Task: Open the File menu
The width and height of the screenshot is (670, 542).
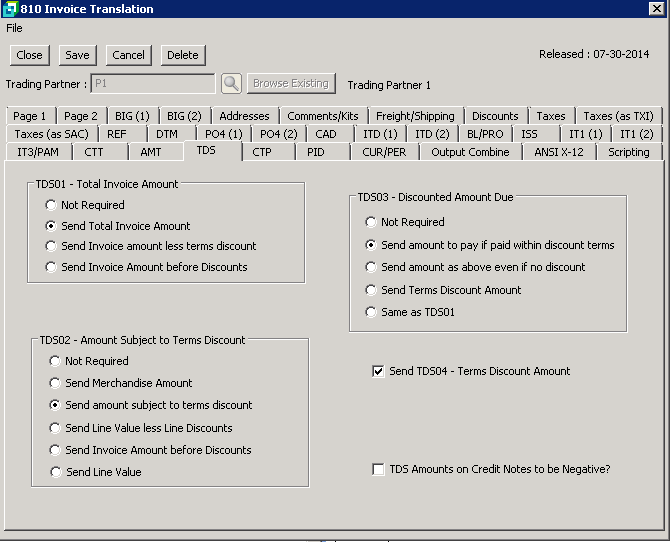Action: point(14,28)
